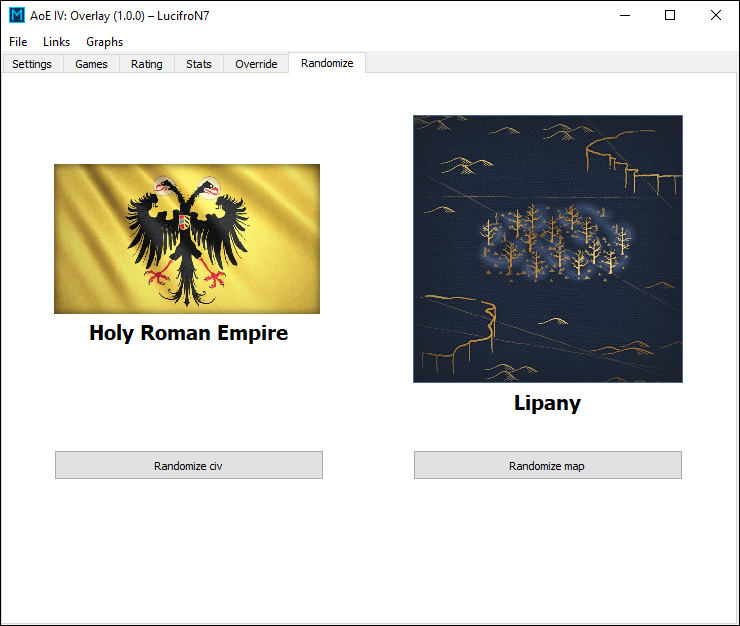This screenshot has height=626, width=740.
Task: Switch to the Settings tab
Action: point(32,64)
